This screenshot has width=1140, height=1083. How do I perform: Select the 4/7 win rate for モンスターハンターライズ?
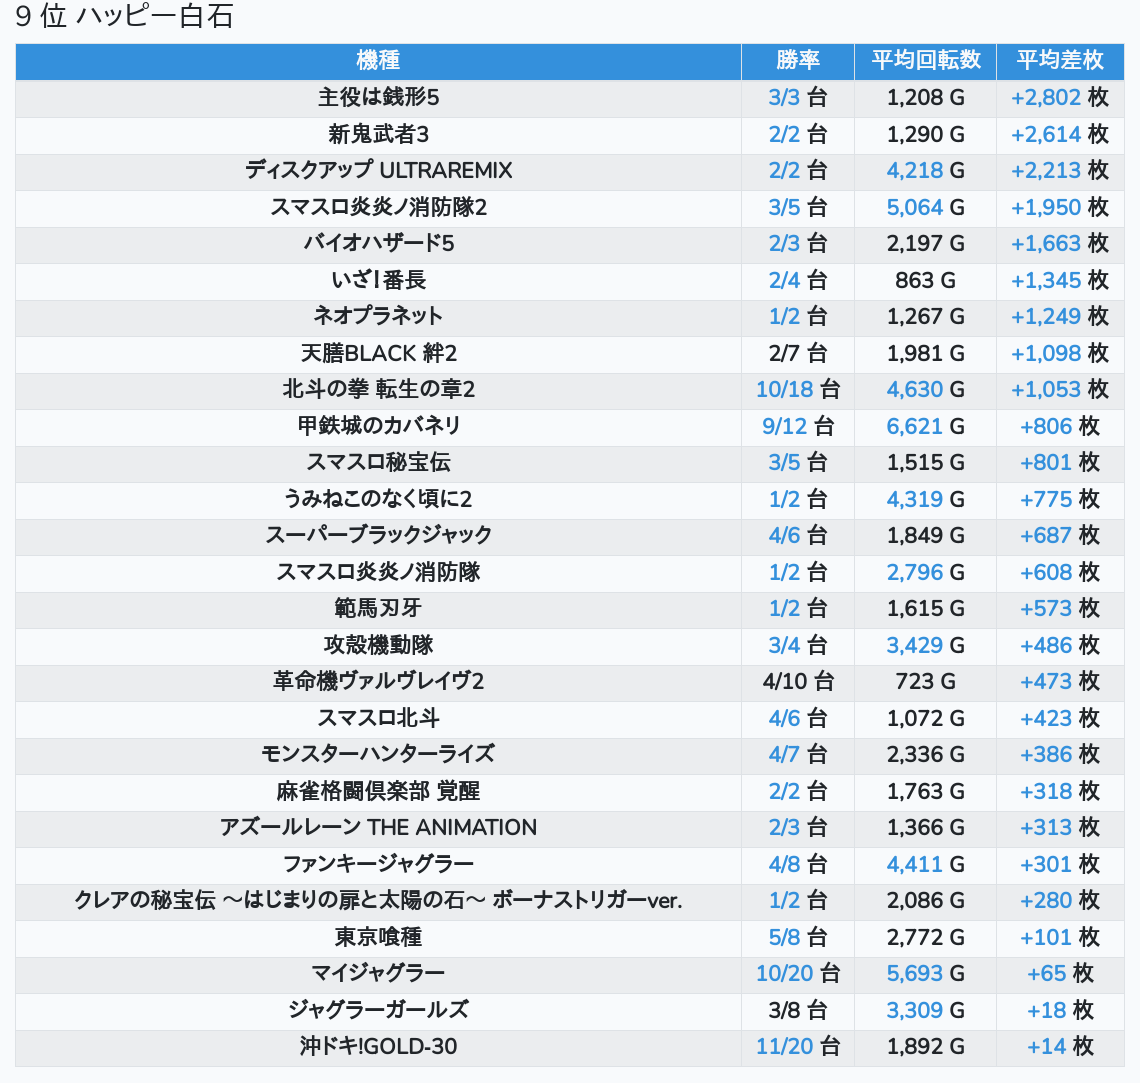[784, 755]
